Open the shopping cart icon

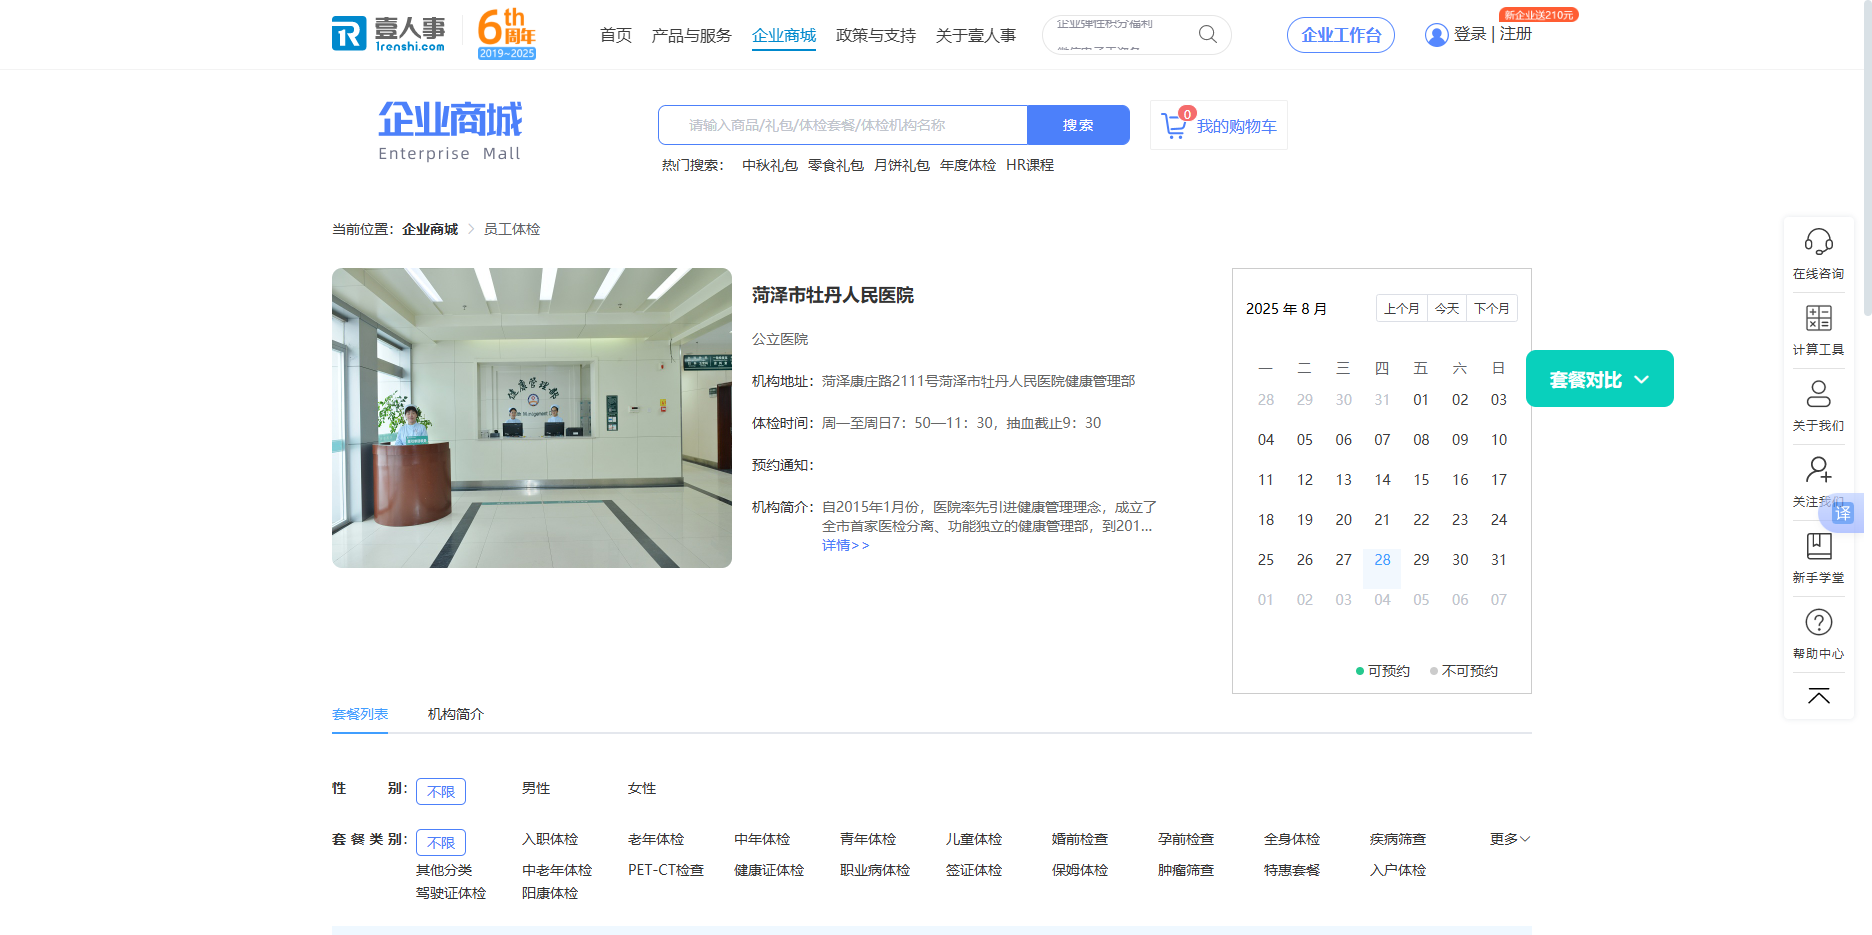pyautogui.click(x=1174, y=125)
